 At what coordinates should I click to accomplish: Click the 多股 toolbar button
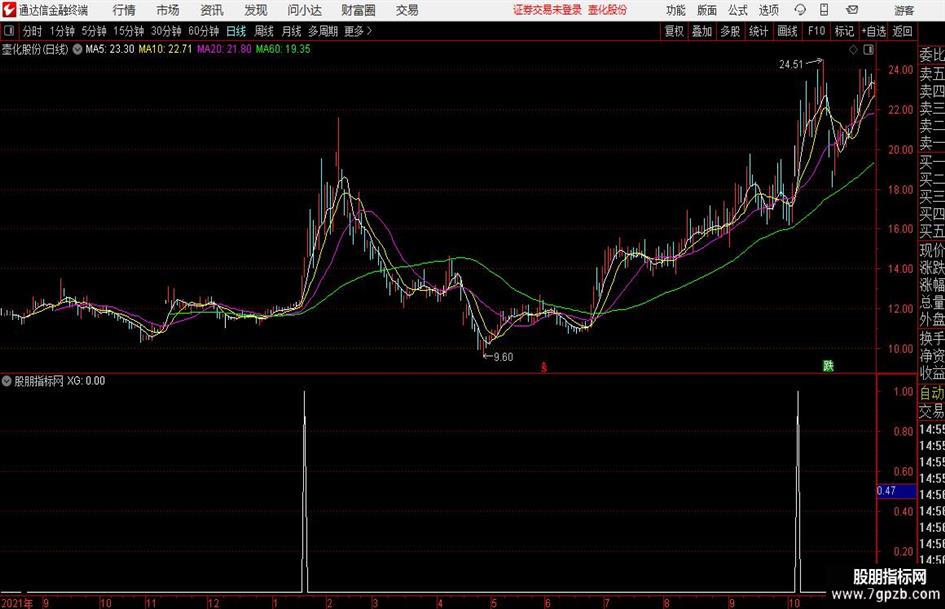730,31
